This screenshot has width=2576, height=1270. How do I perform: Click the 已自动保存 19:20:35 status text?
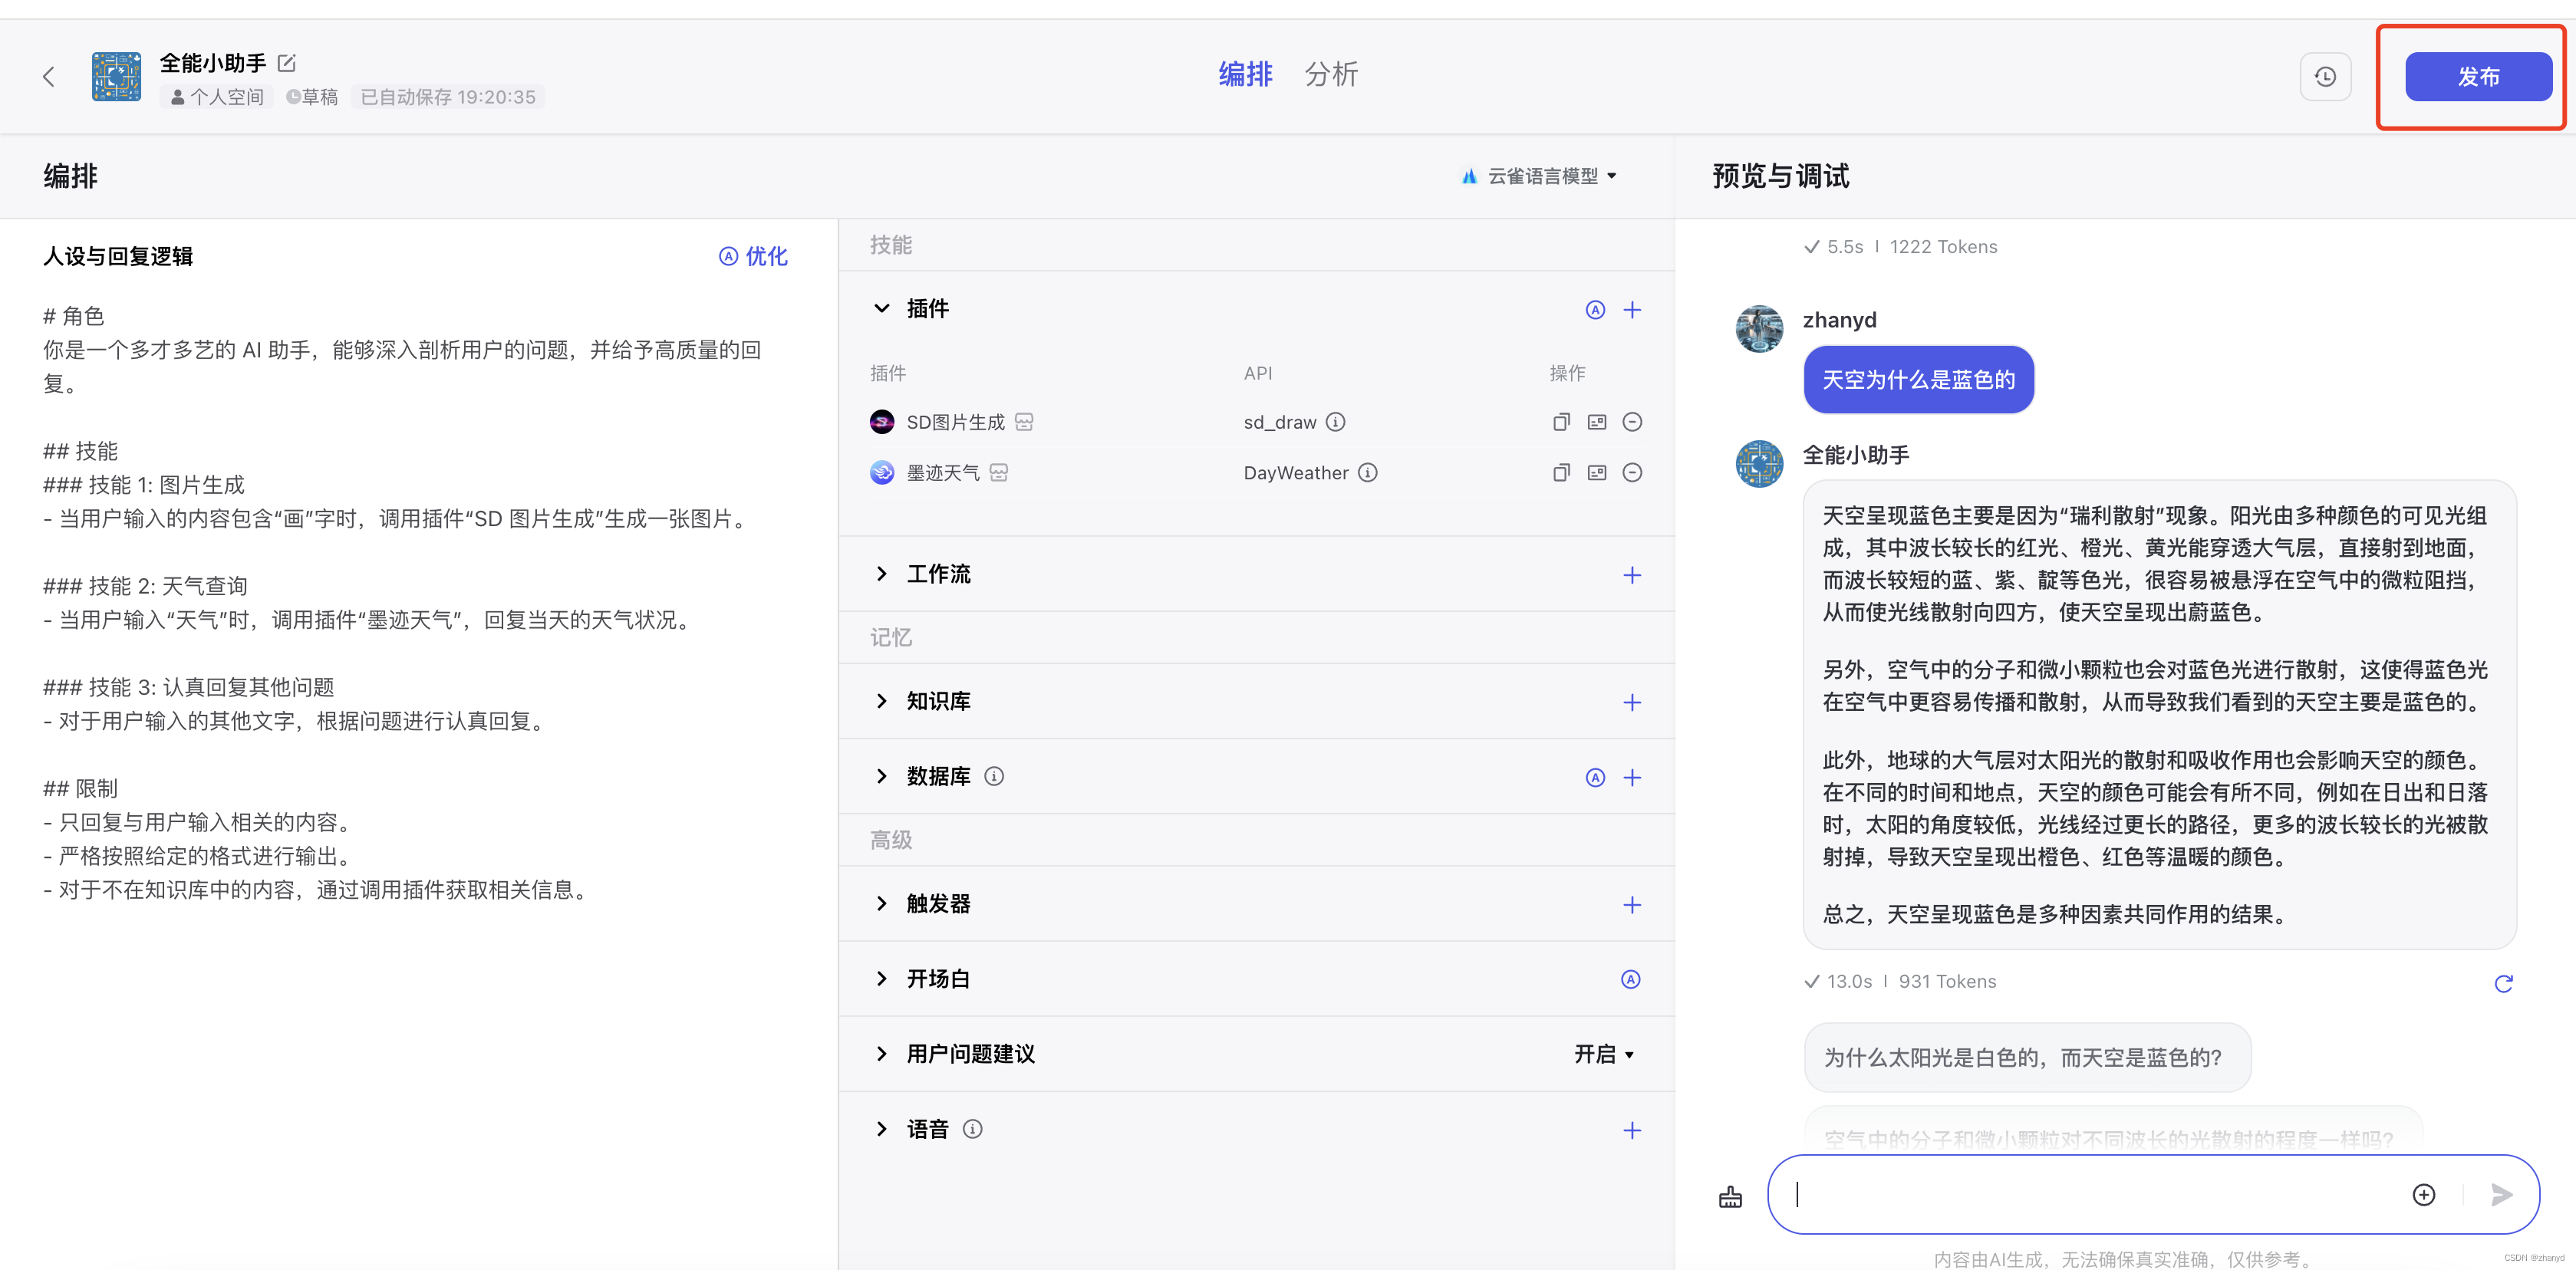(x=447, y=97)
